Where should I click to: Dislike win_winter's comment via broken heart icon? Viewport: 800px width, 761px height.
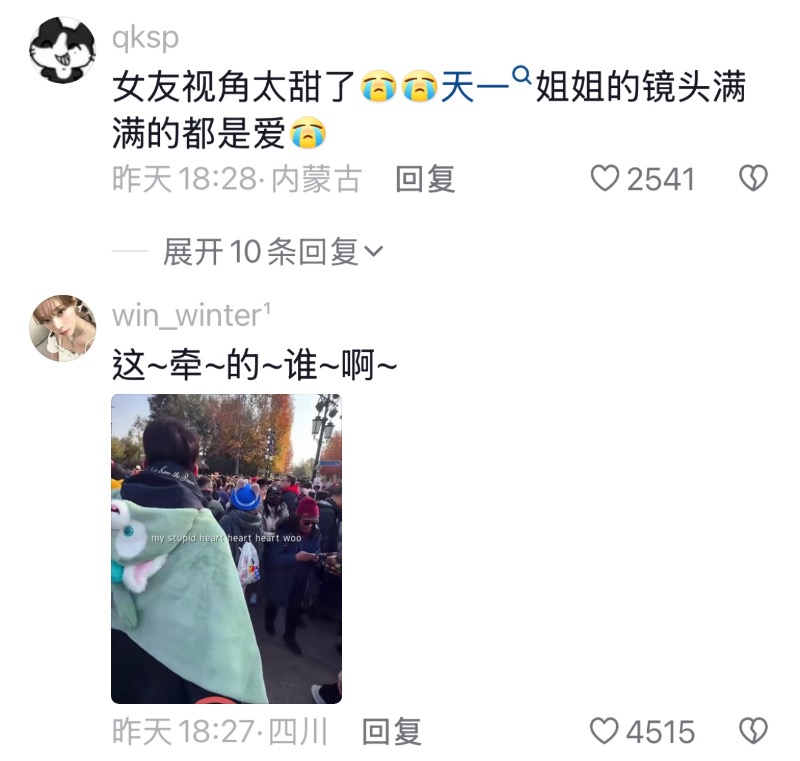(753, 731)
